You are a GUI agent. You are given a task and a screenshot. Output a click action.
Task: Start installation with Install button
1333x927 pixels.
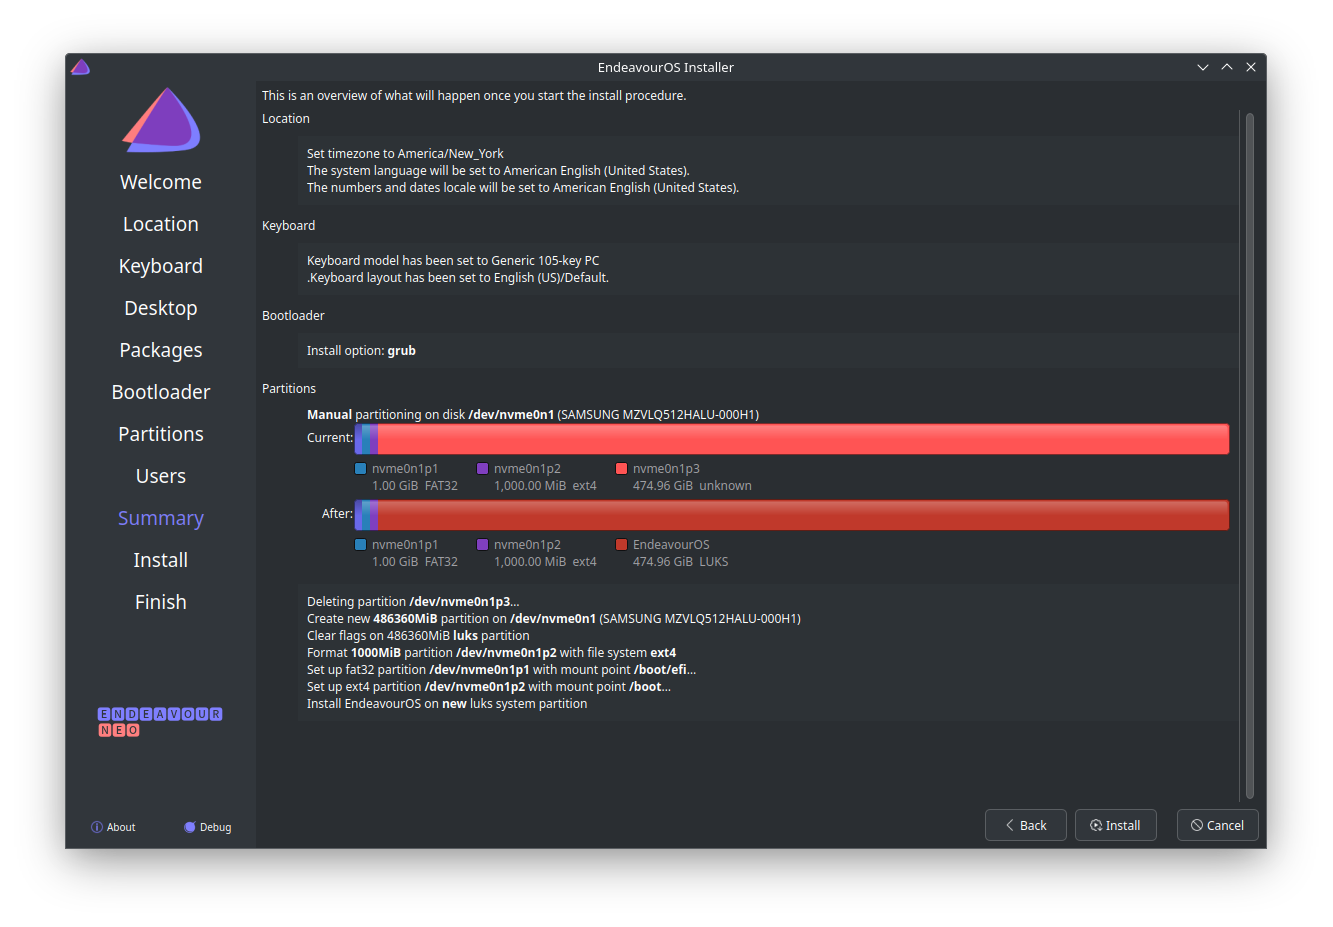point(1115,825)
